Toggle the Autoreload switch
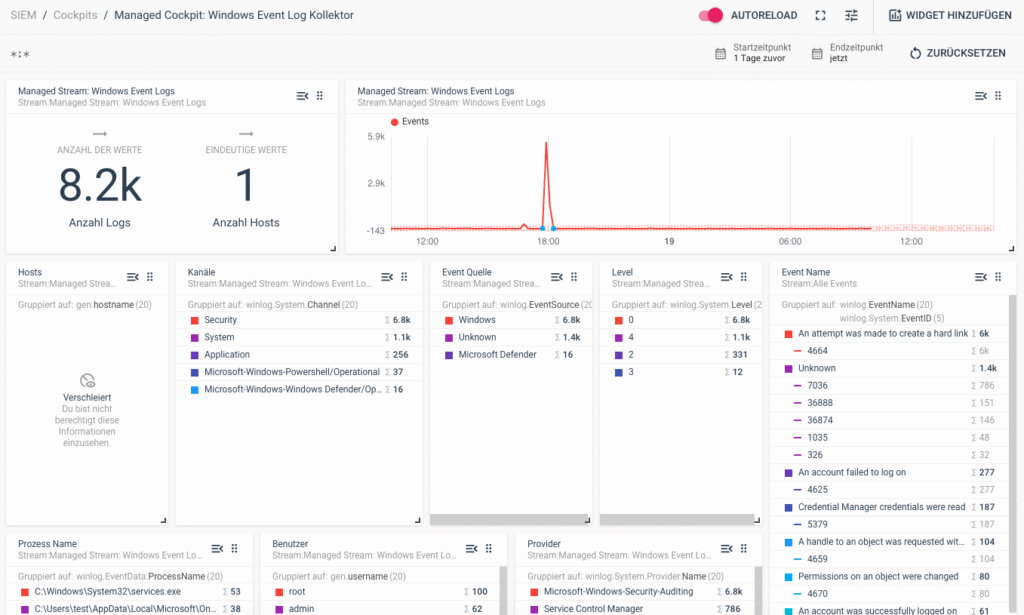1024x615 pixels. pos(712,15)
